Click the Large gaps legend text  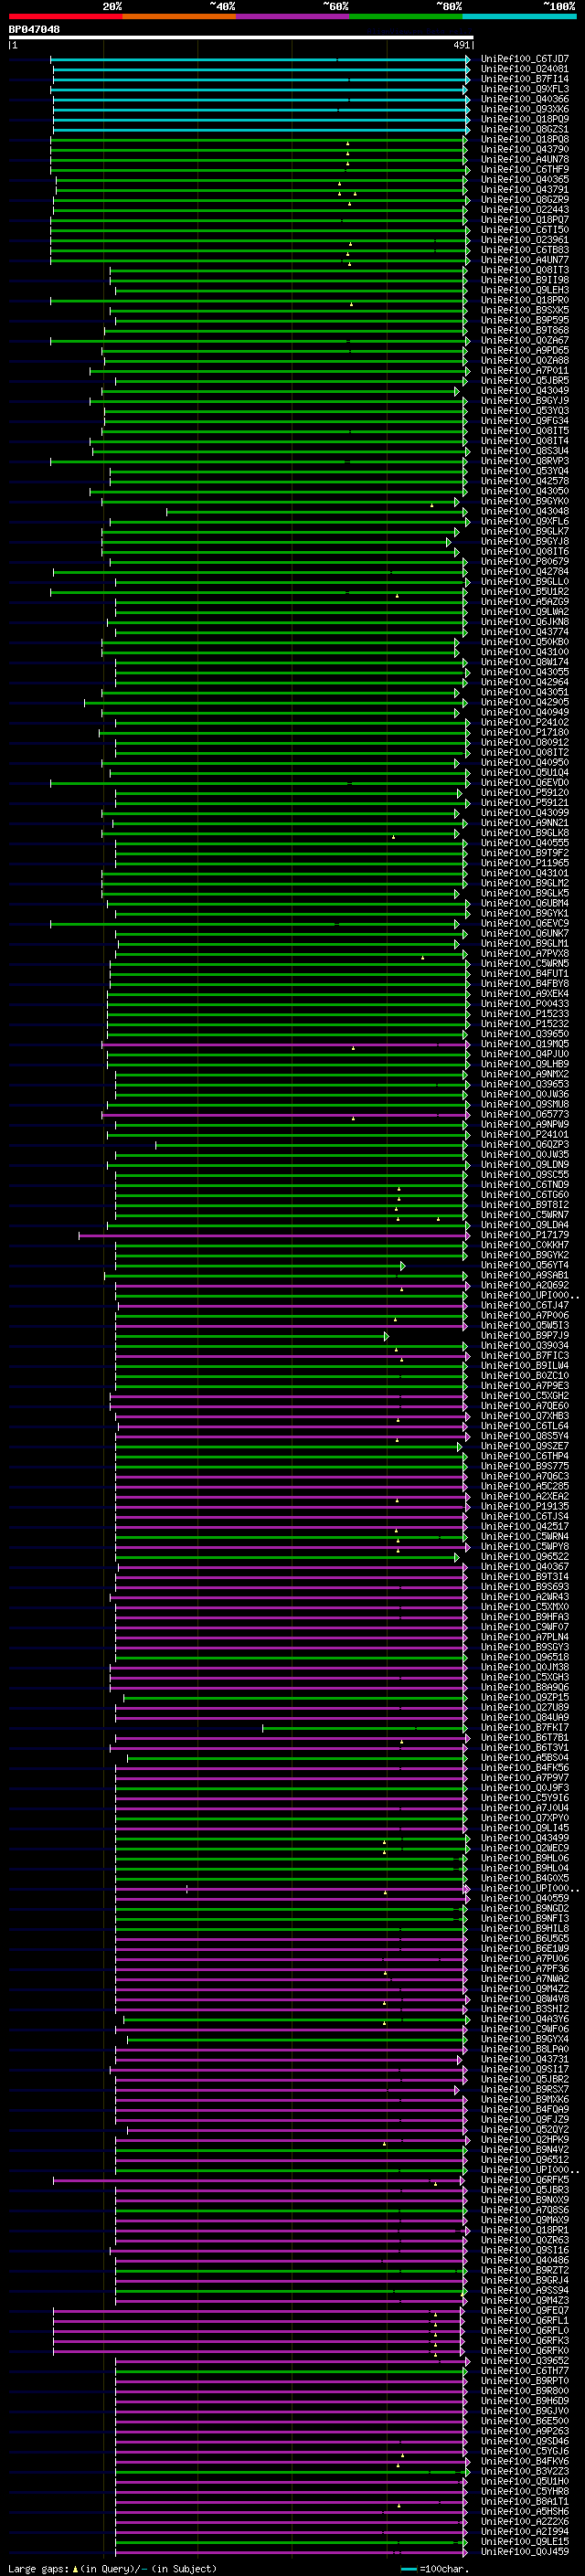click(x=112, y=2569)
